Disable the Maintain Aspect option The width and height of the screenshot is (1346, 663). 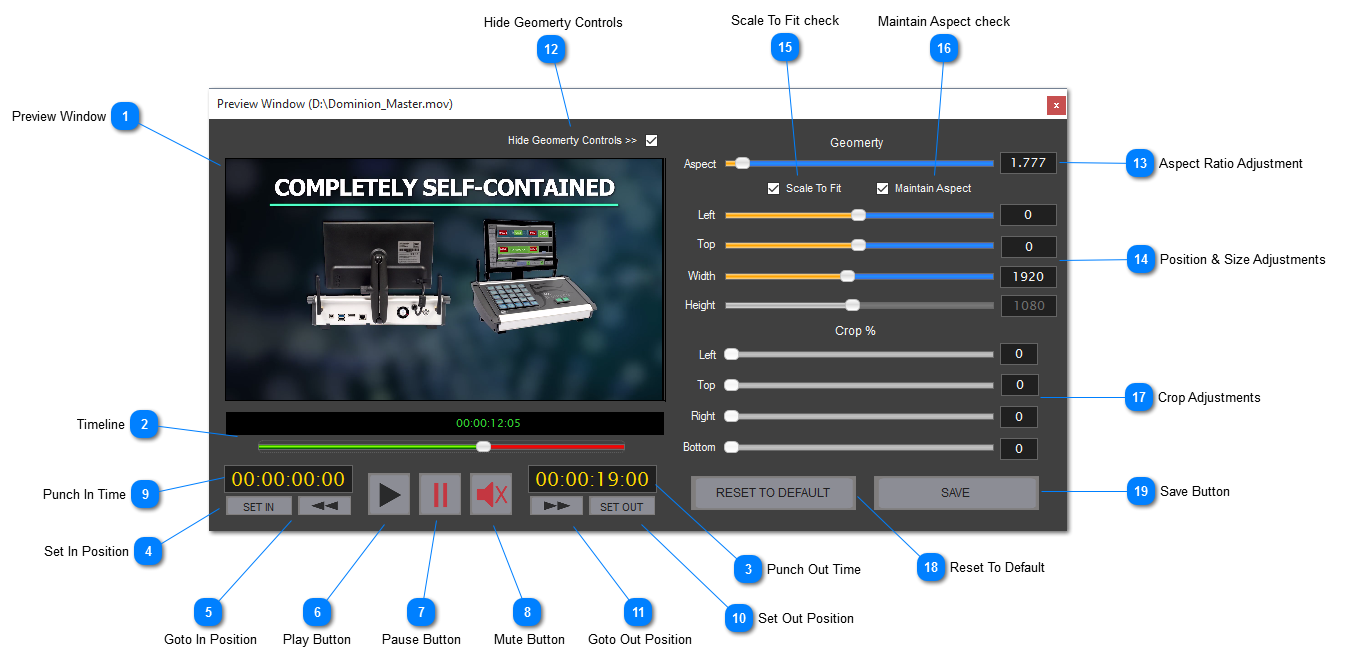click(882, 187)
